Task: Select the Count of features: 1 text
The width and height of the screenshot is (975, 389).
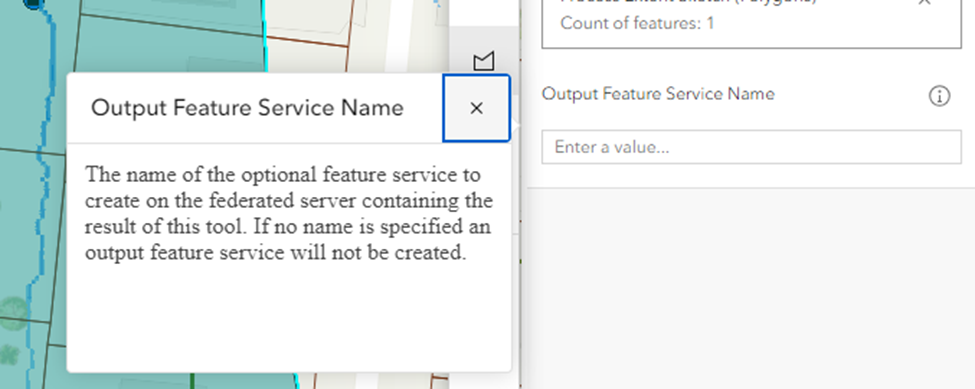Action: coord(637,24)
